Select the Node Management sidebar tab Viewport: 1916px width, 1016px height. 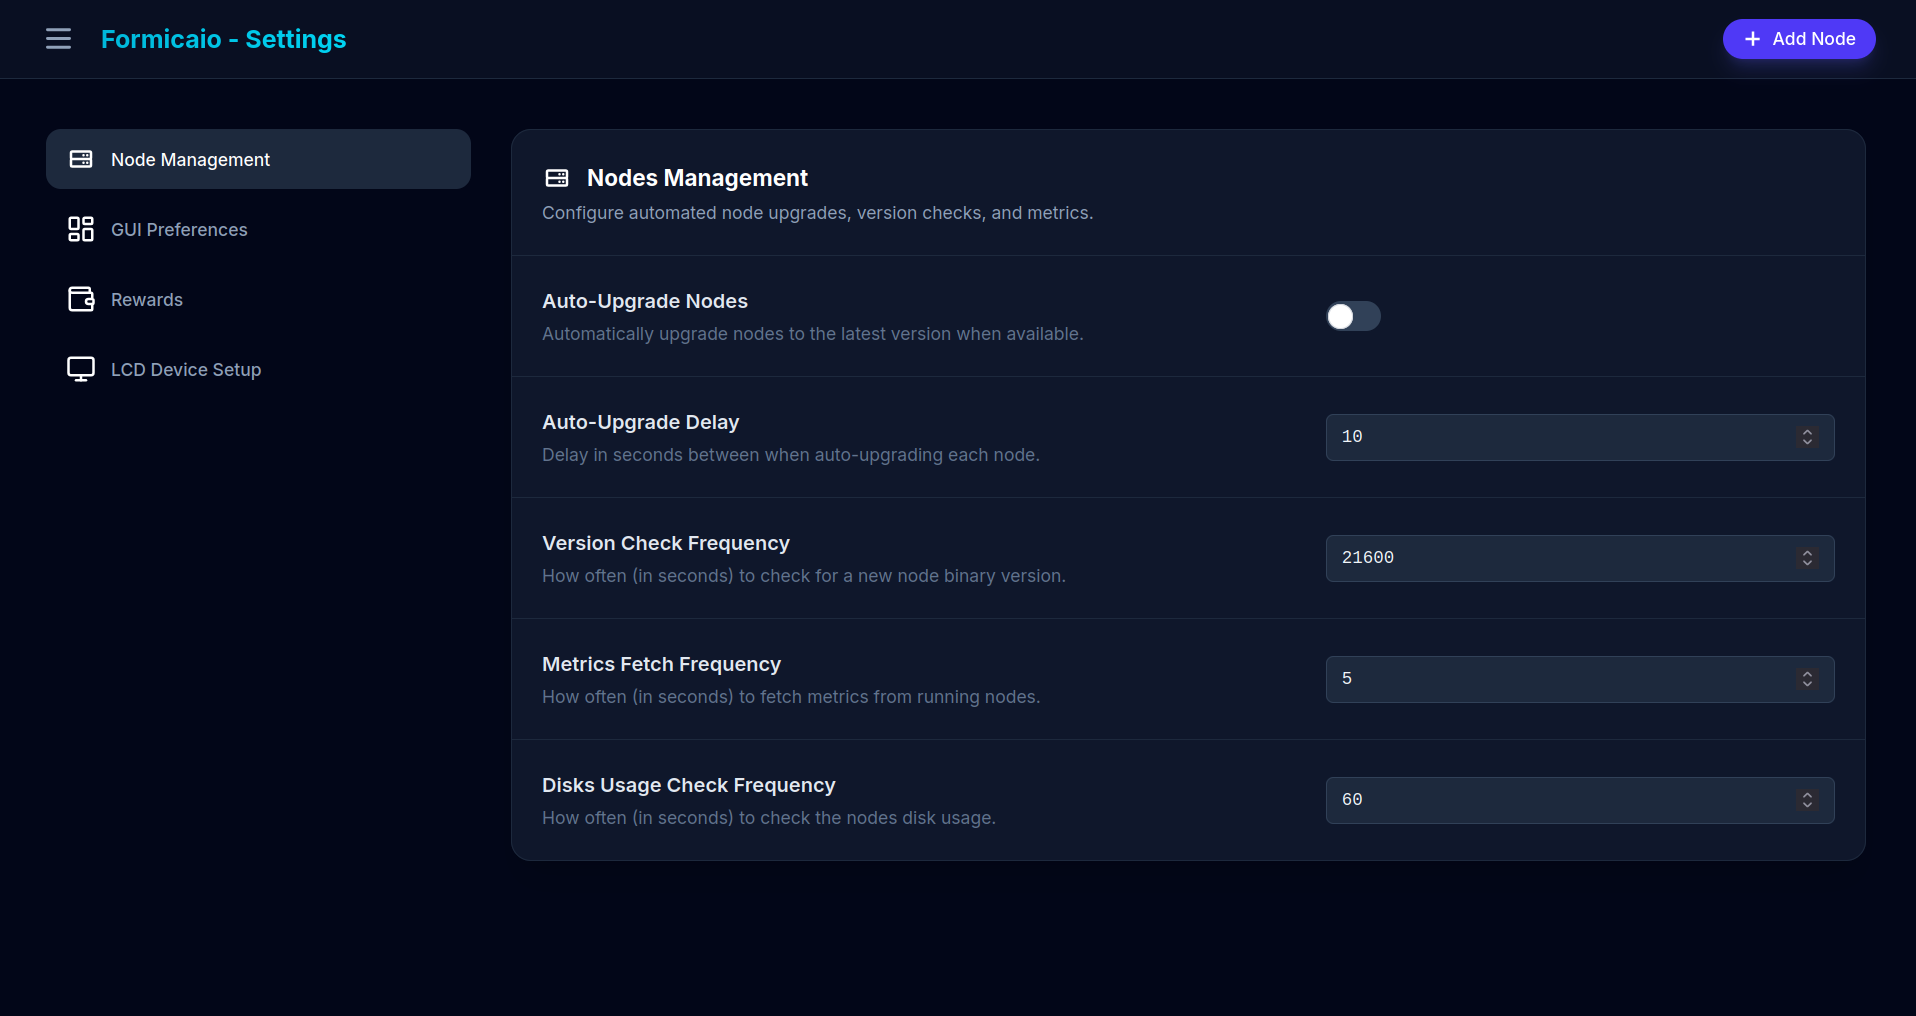coord(258,159)
